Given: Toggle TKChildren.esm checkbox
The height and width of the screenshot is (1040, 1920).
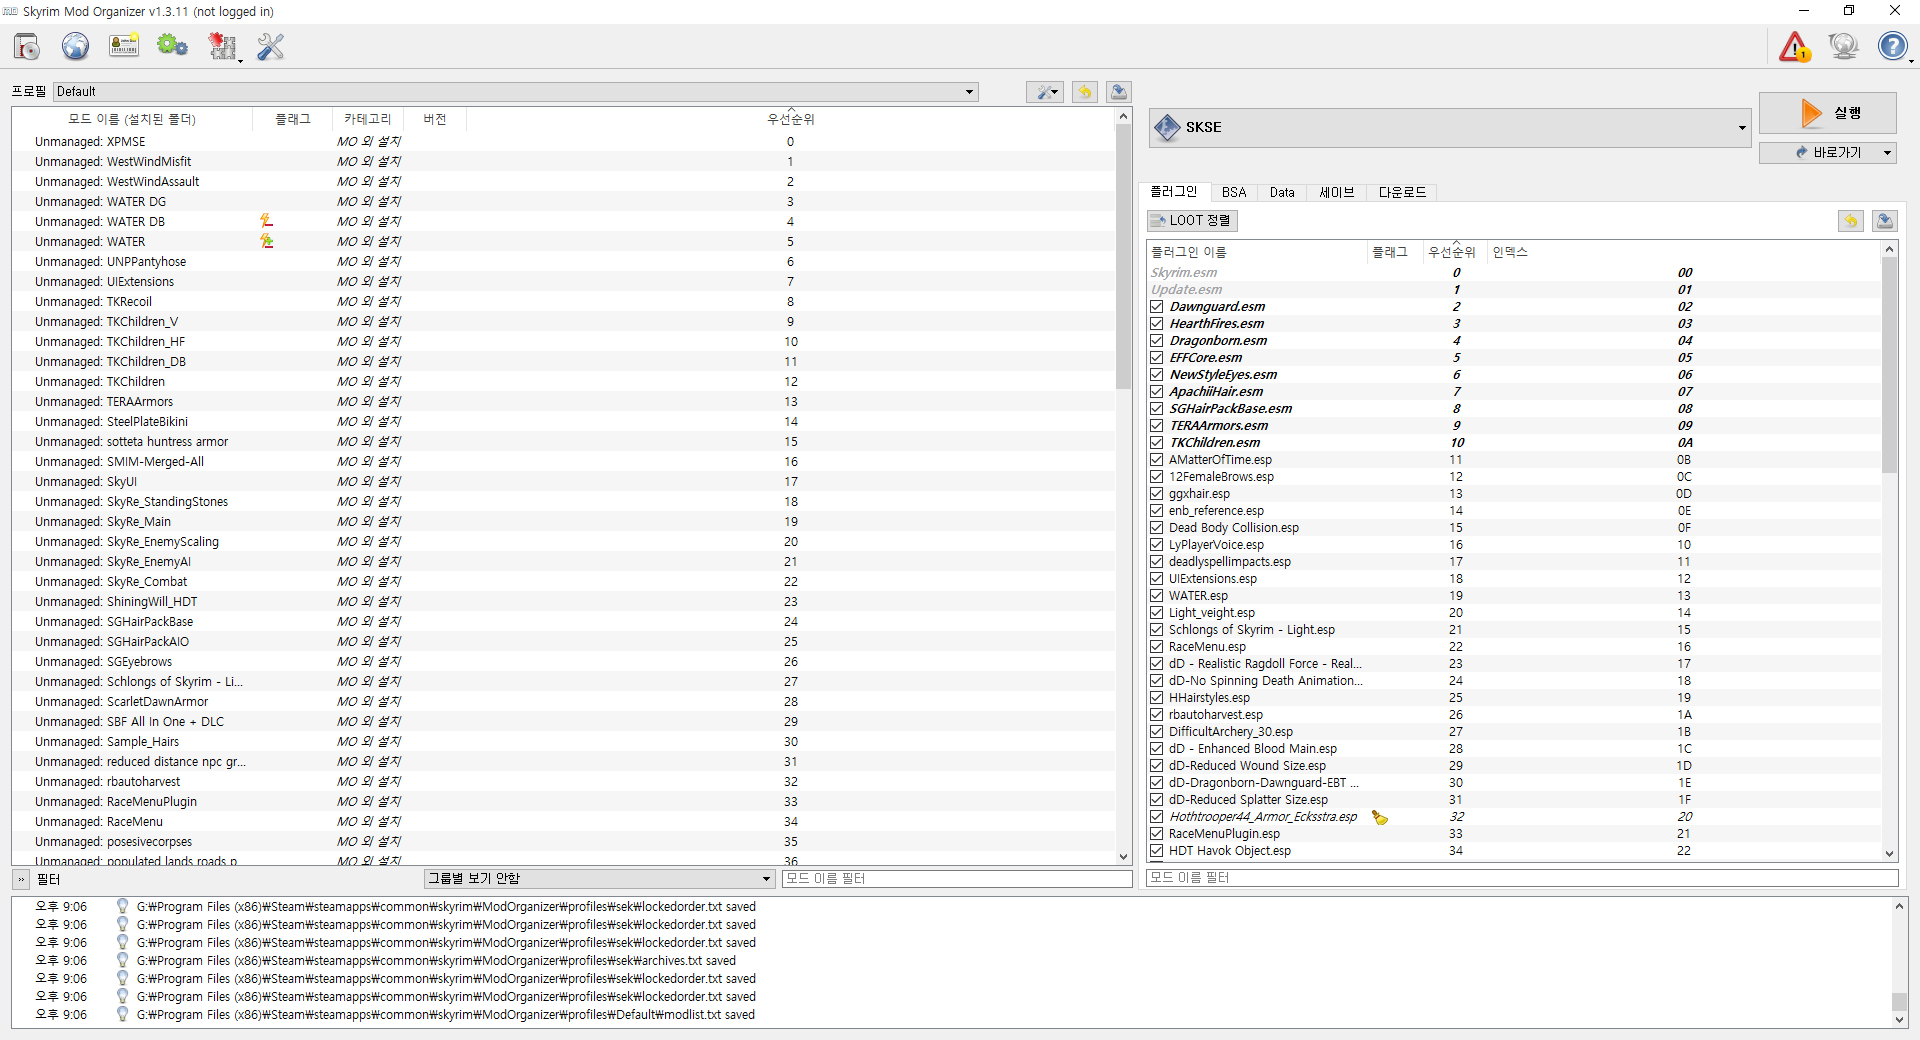Looking at the screenshot, I should coord(1157,443).
